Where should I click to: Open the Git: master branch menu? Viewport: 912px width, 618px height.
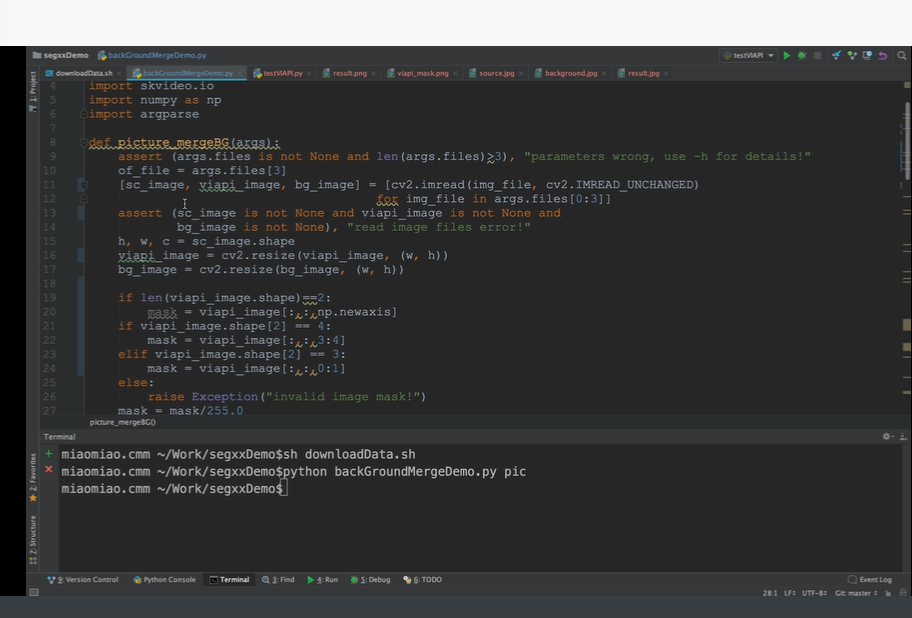[x=856, y=593]
